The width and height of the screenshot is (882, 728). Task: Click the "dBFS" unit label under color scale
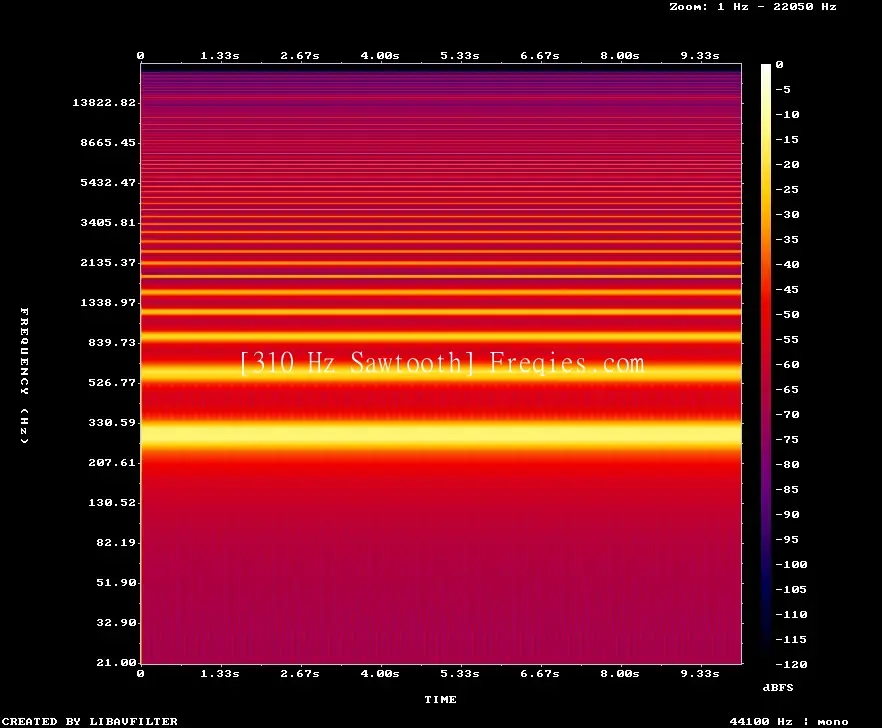778,687
